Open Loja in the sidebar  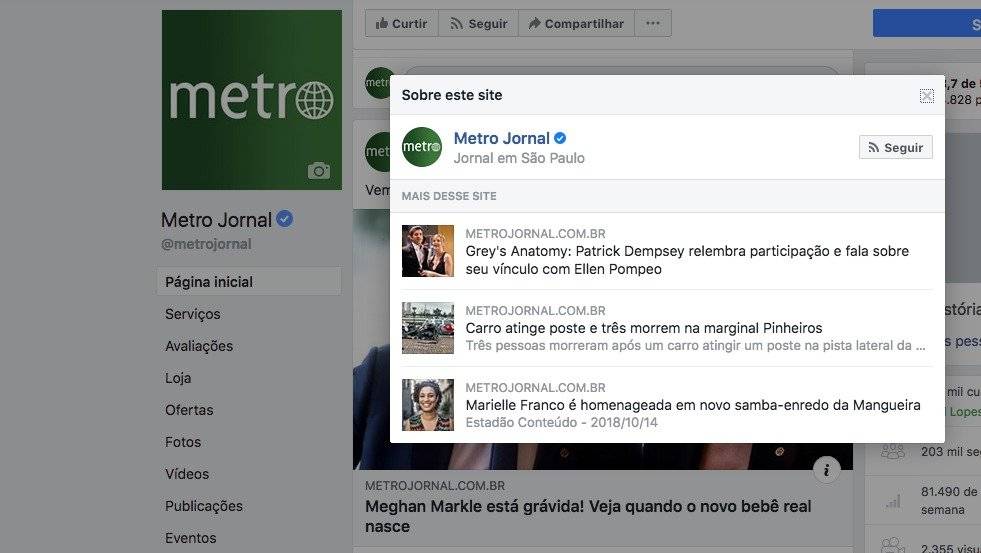(178, 378)
